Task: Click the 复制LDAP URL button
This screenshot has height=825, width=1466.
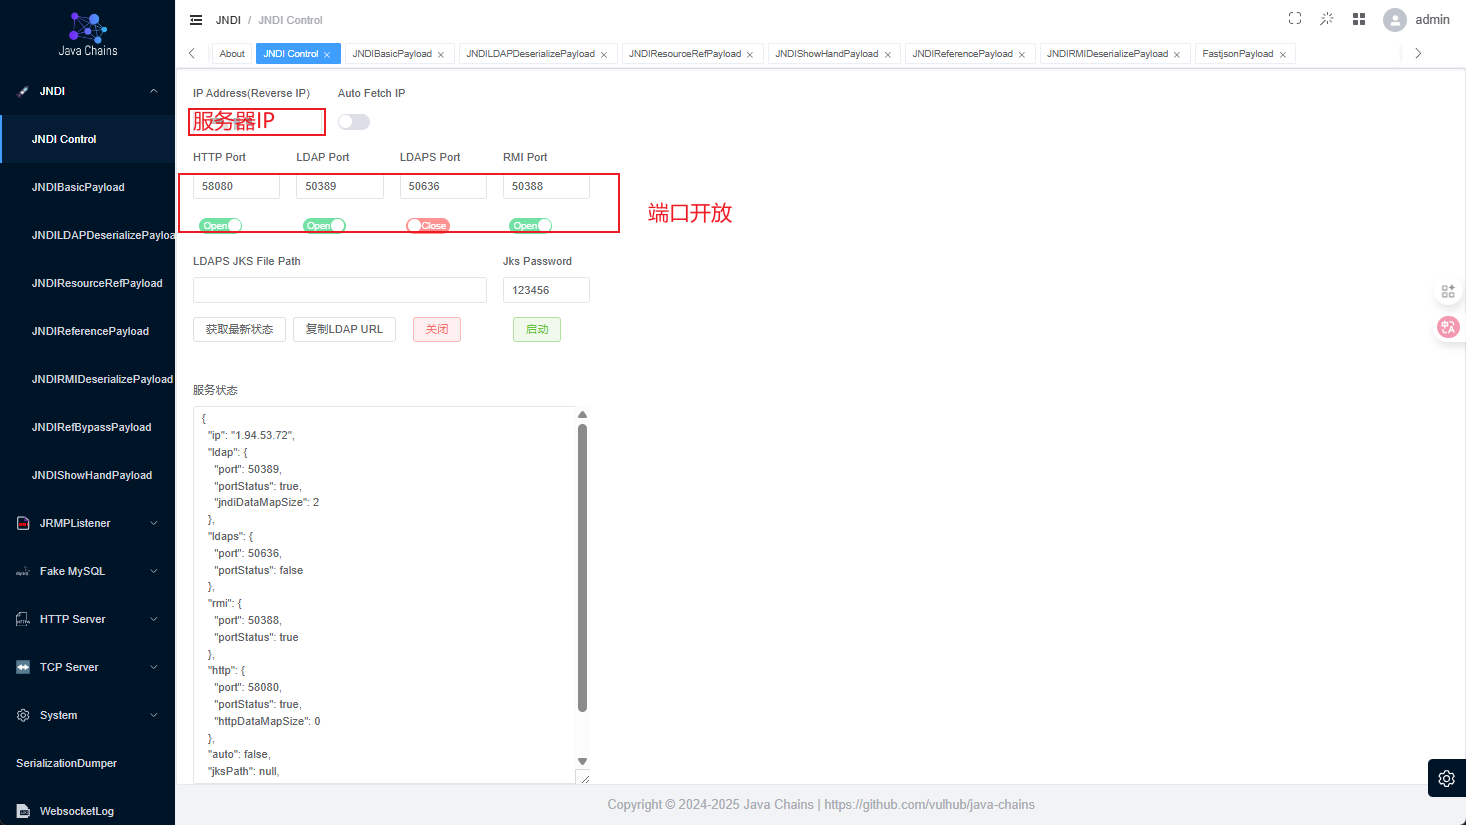Action: 344,329
